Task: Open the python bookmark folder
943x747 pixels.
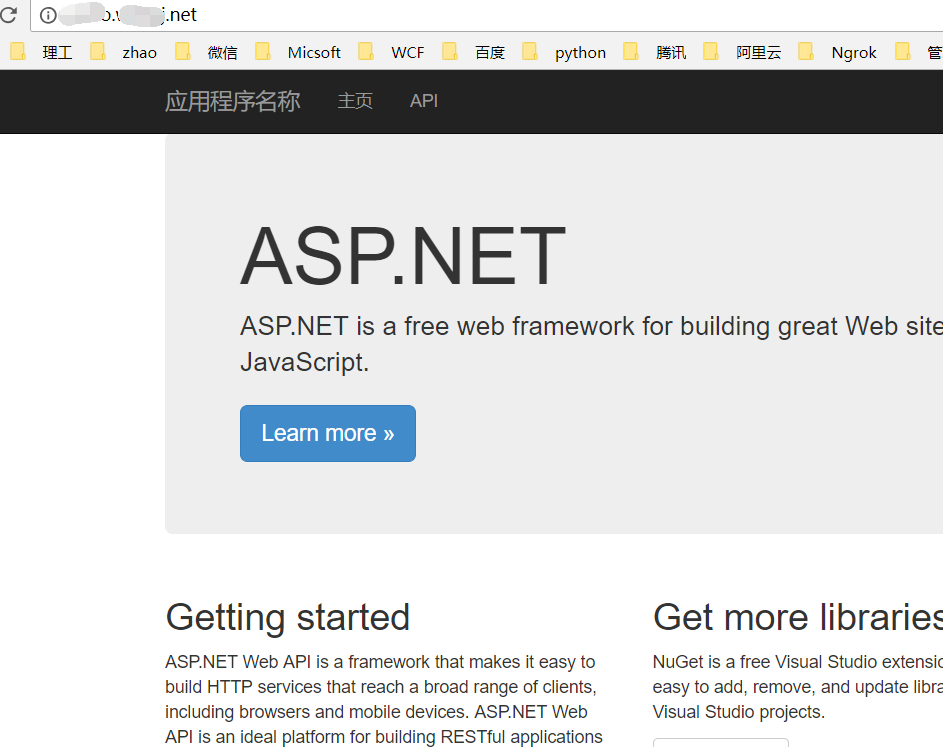Action: pyautogui.click(x=564, y=52)
